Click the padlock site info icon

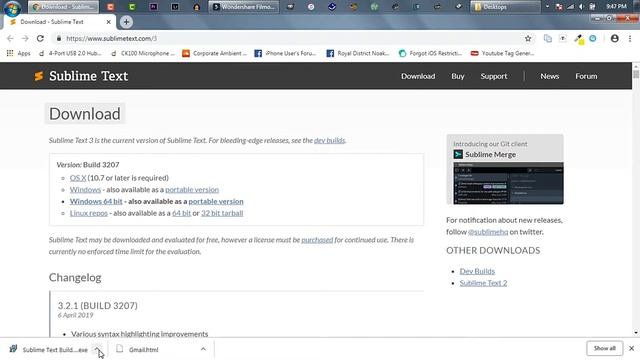59,38
